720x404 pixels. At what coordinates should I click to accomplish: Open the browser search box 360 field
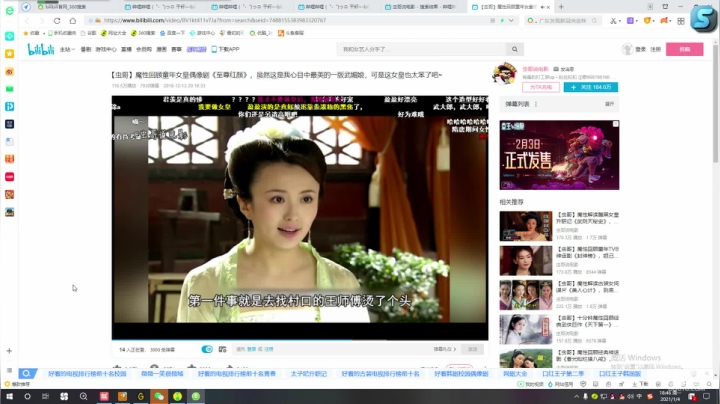pyautogui.click(x=564, y=21)
